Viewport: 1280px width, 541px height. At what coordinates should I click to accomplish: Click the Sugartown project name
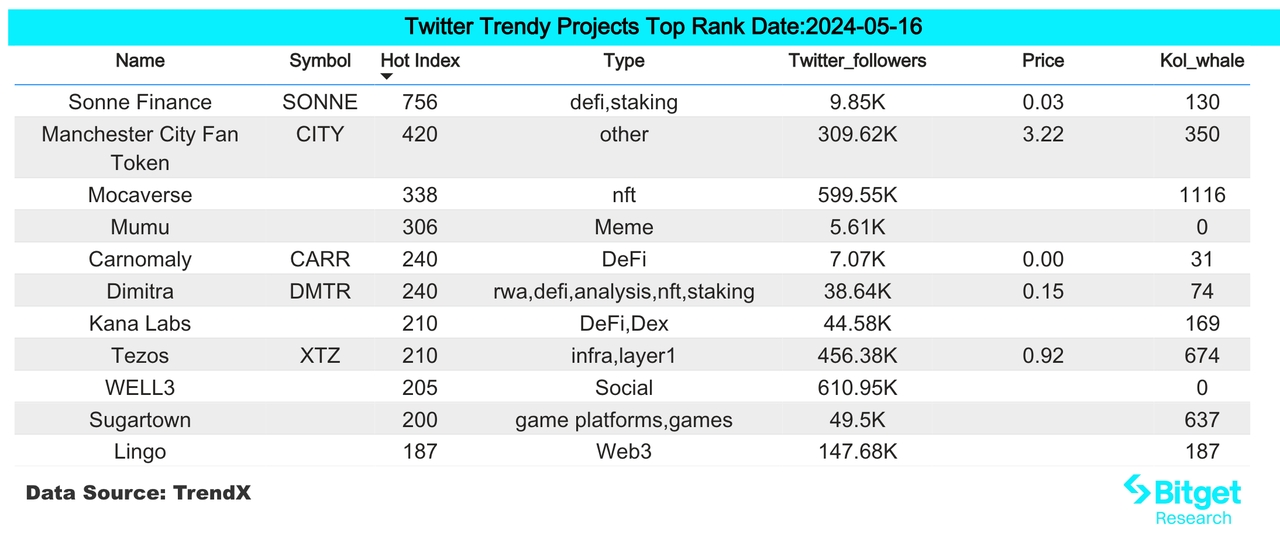click(140, 419)
